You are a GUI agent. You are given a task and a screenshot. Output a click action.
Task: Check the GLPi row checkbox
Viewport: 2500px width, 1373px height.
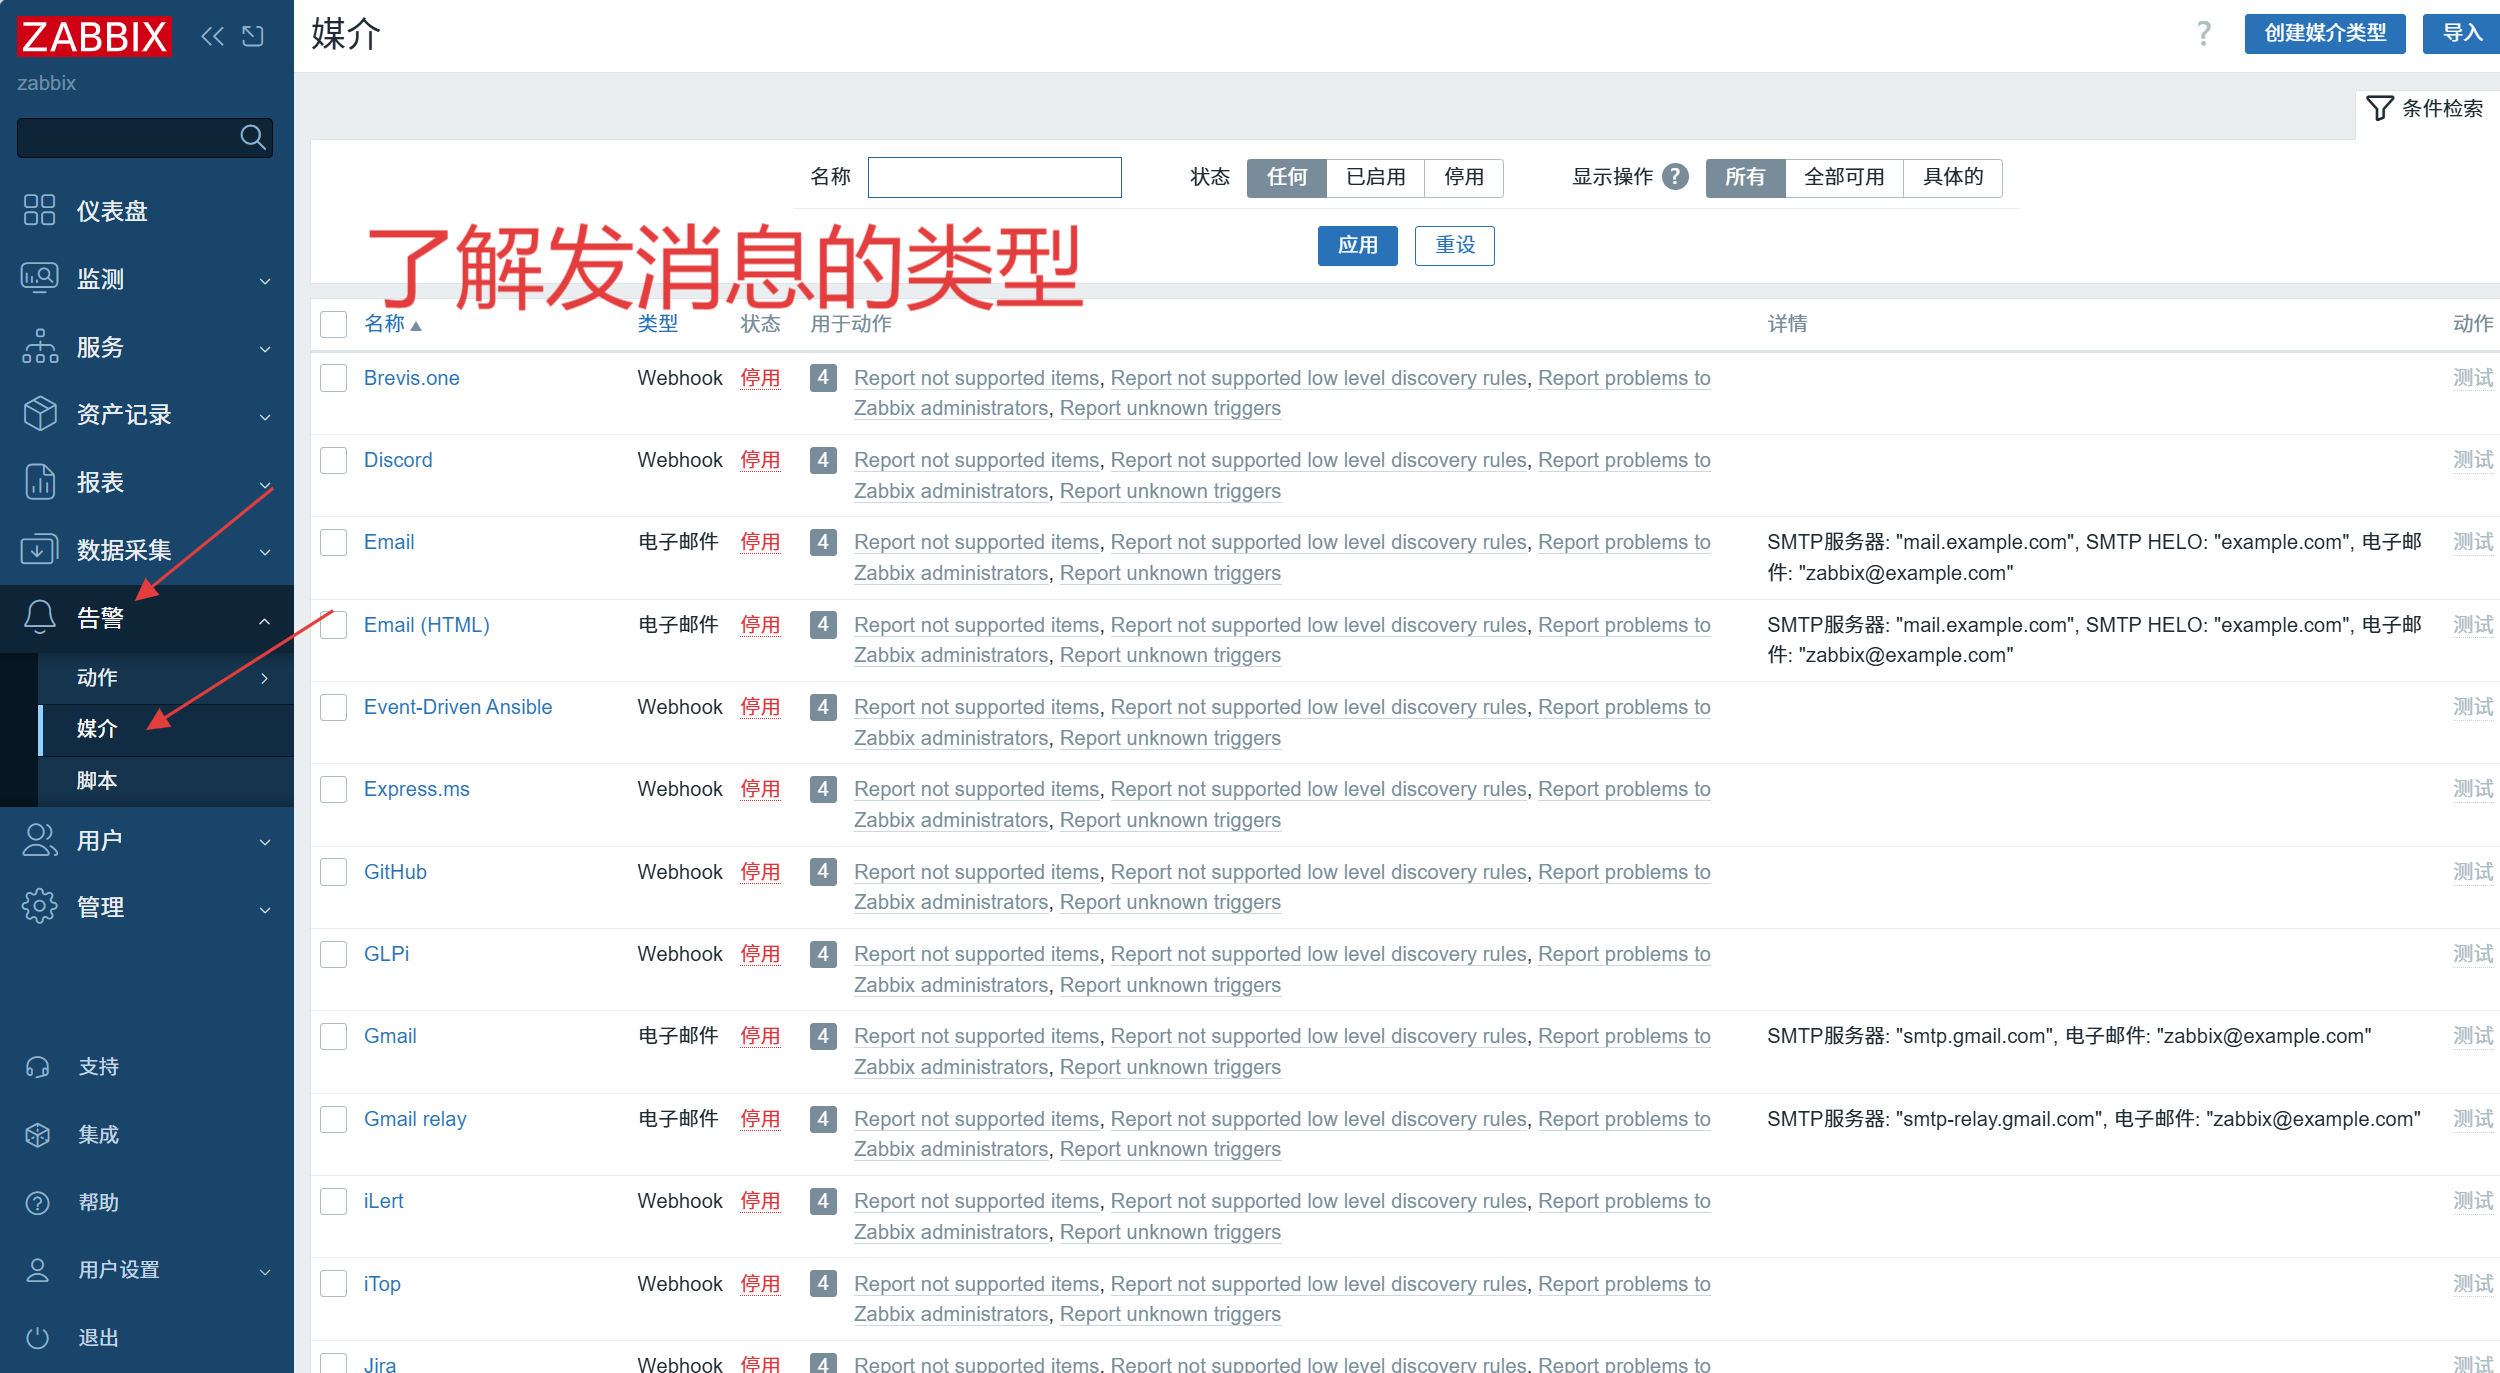[x=333, y=954]
